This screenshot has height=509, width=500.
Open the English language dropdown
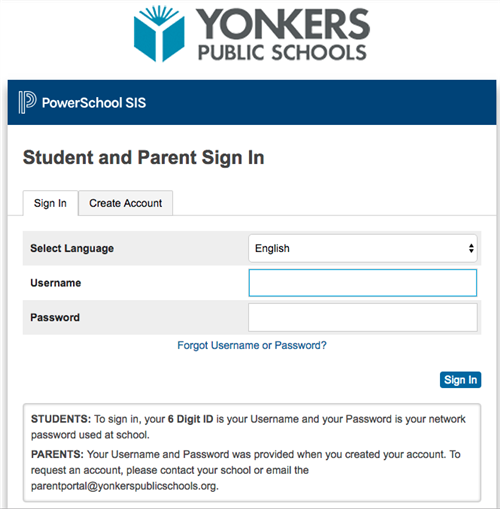coord(363,248)
